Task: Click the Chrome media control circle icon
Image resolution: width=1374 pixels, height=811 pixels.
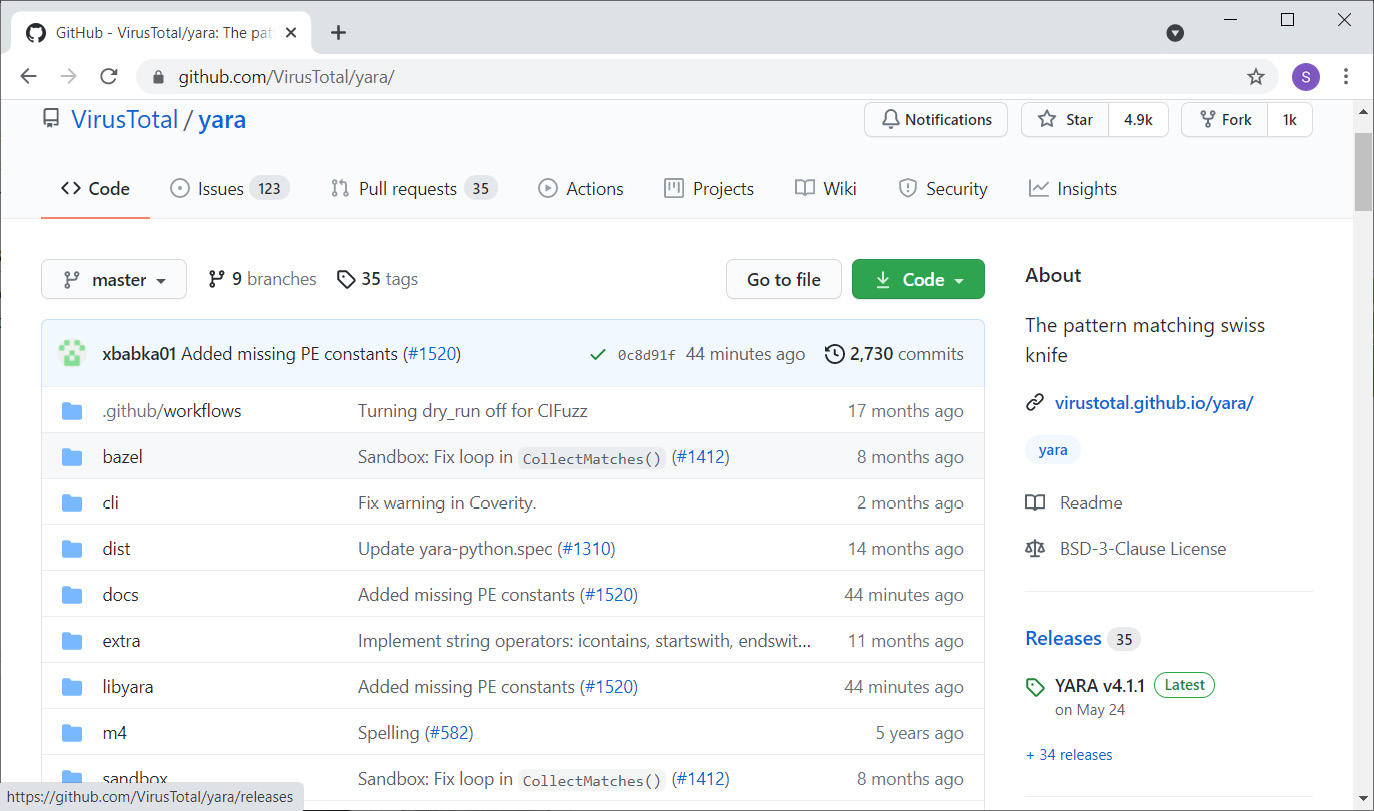Action: pyautogui.click(x=1176, y=33)
